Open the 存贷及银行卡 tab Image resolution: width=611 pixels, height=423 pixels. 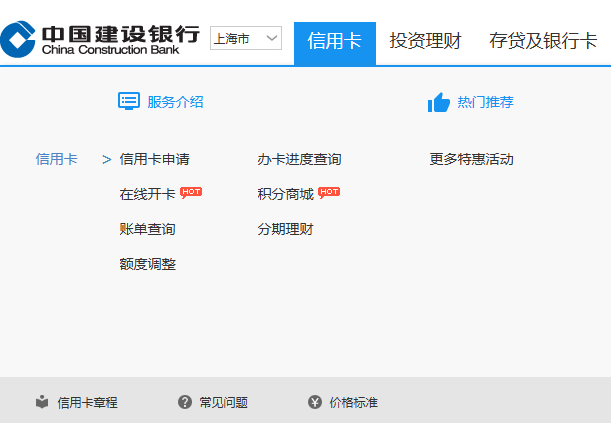(543, 41)
